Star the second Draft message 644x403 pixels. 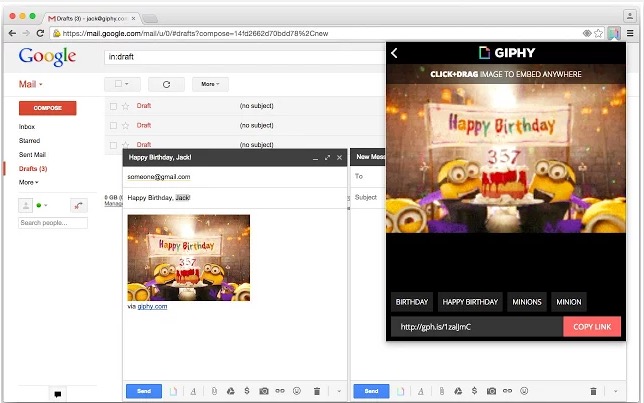pyautogui.click(x=126, y=125)
